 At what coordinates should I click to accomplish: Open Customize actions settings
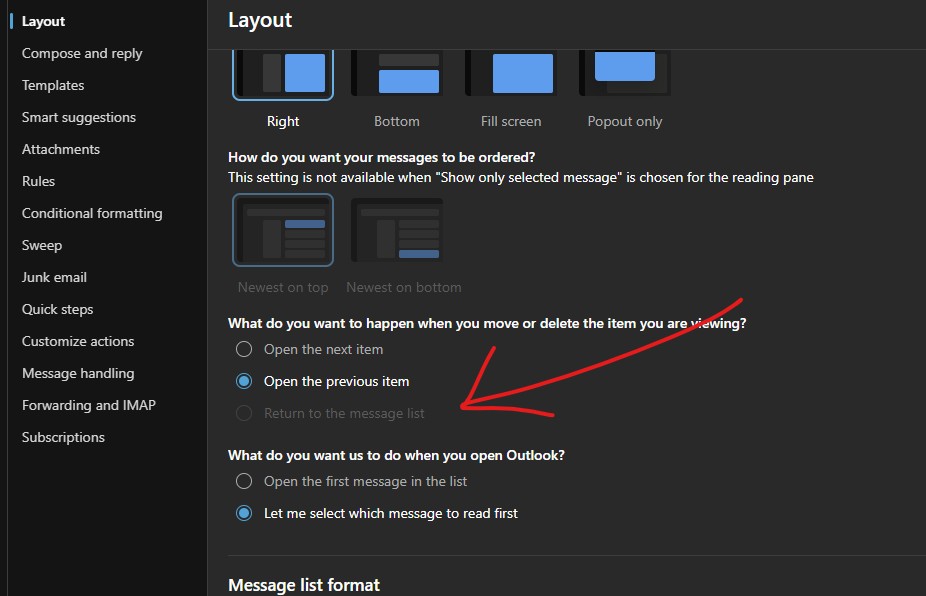click(78, 341)
